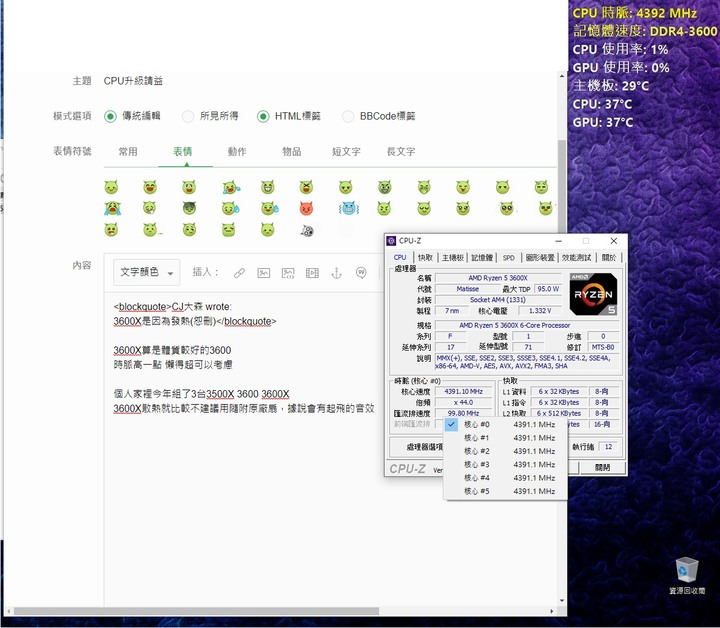The width and height of the screenshot is (720, 628).
Task: Click the 核心電壓 value '1.332 V'
Action: tap(540, 311)
